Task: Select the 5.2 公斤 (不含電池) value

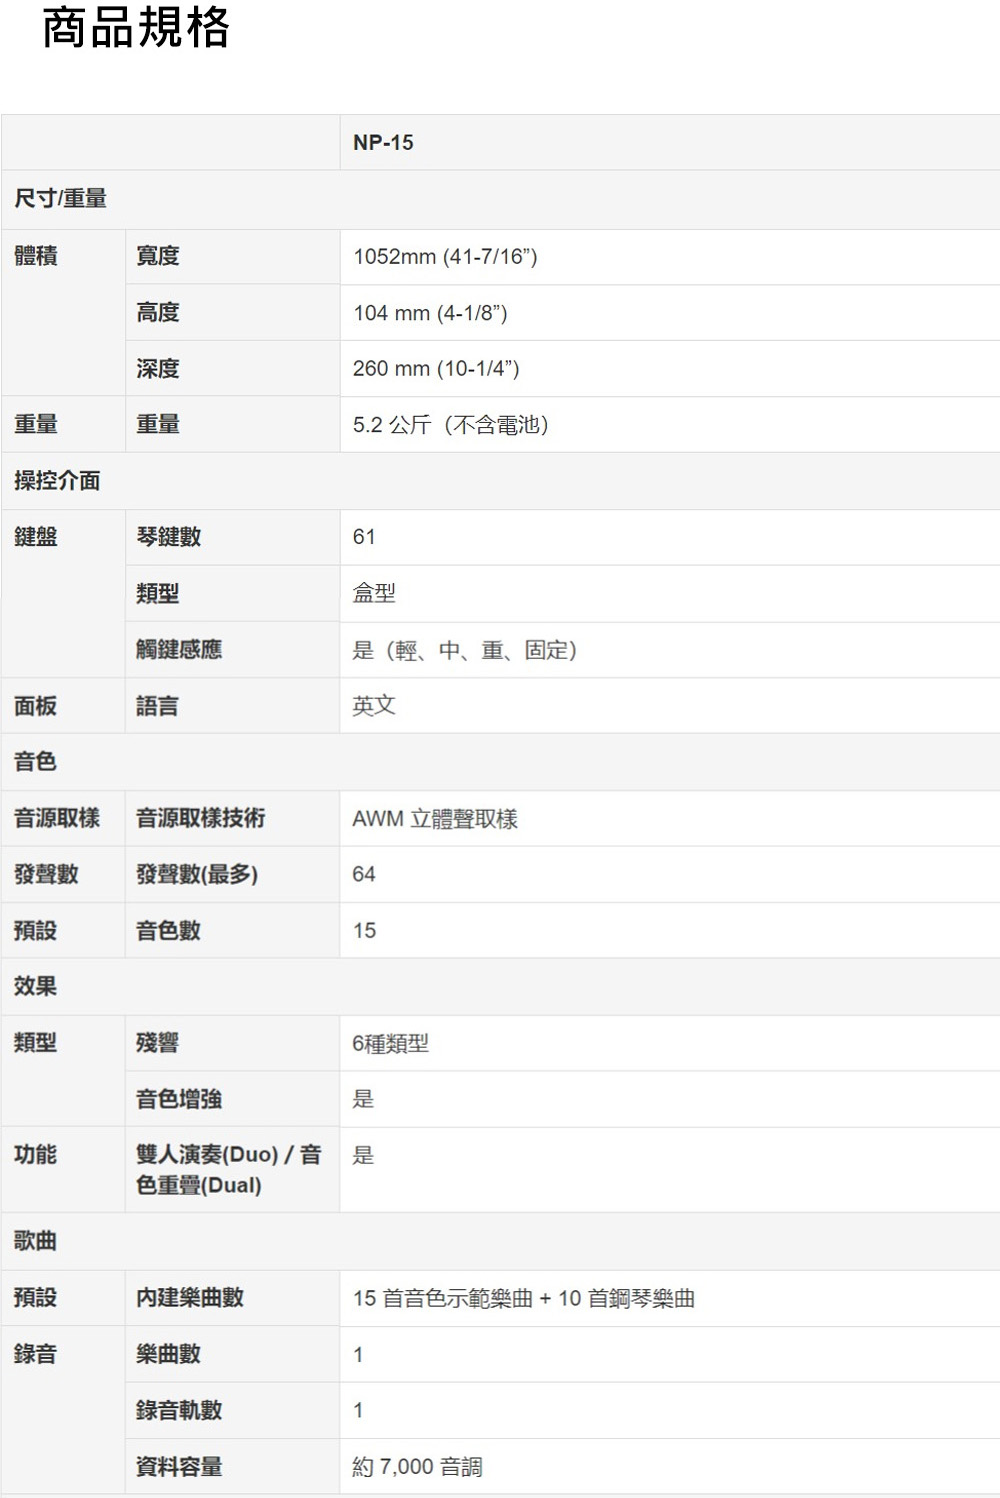Action: 451,425
